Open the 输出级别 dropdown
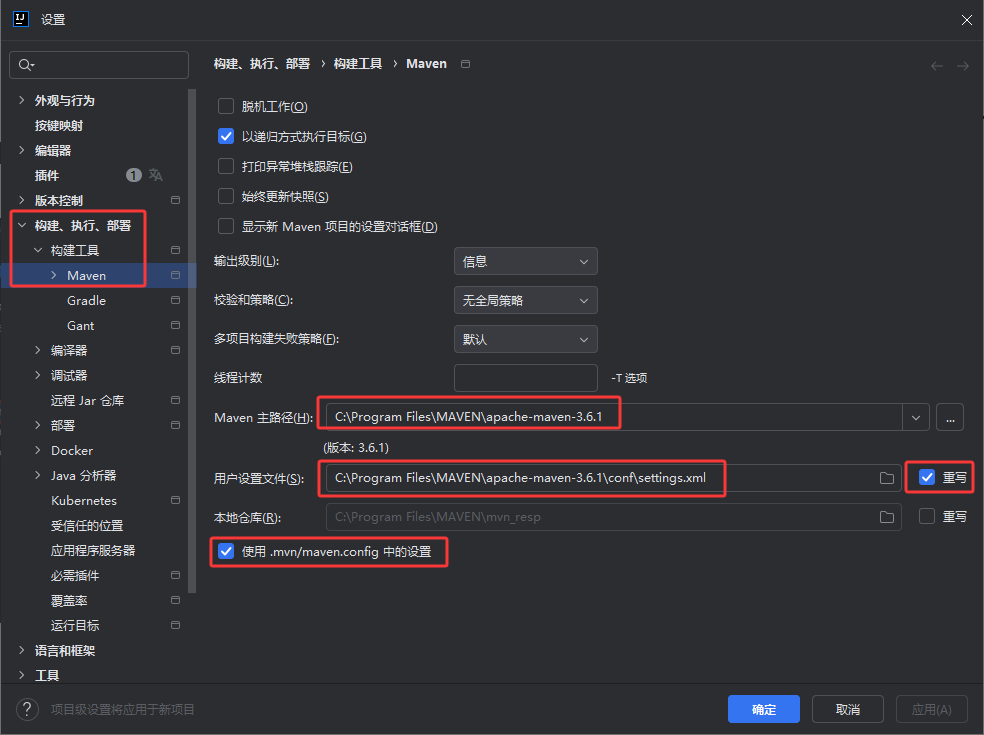984x735 pixels. tap(525, 261)
